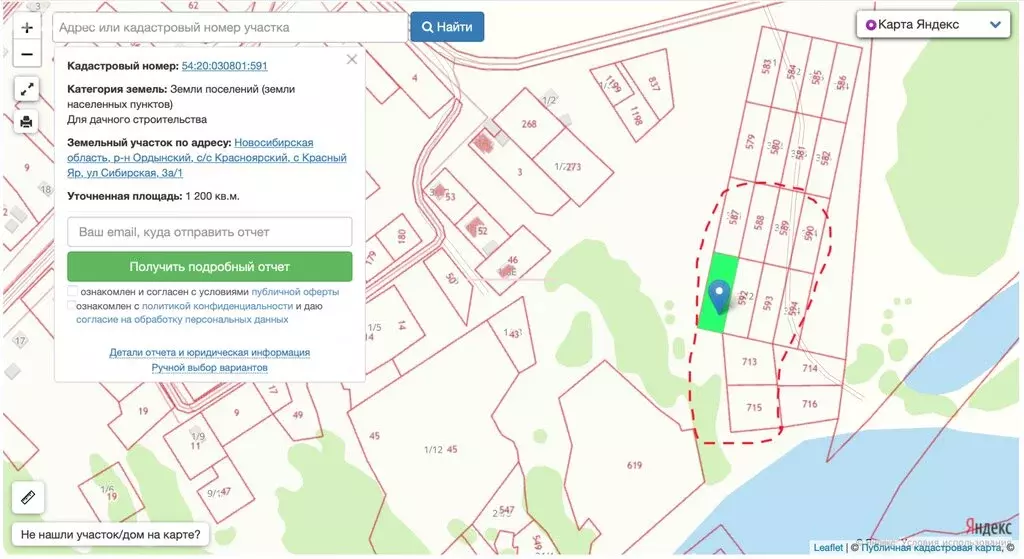Check the public offer agreement checkbox
1024x559 pixels.
click(72, 291)
